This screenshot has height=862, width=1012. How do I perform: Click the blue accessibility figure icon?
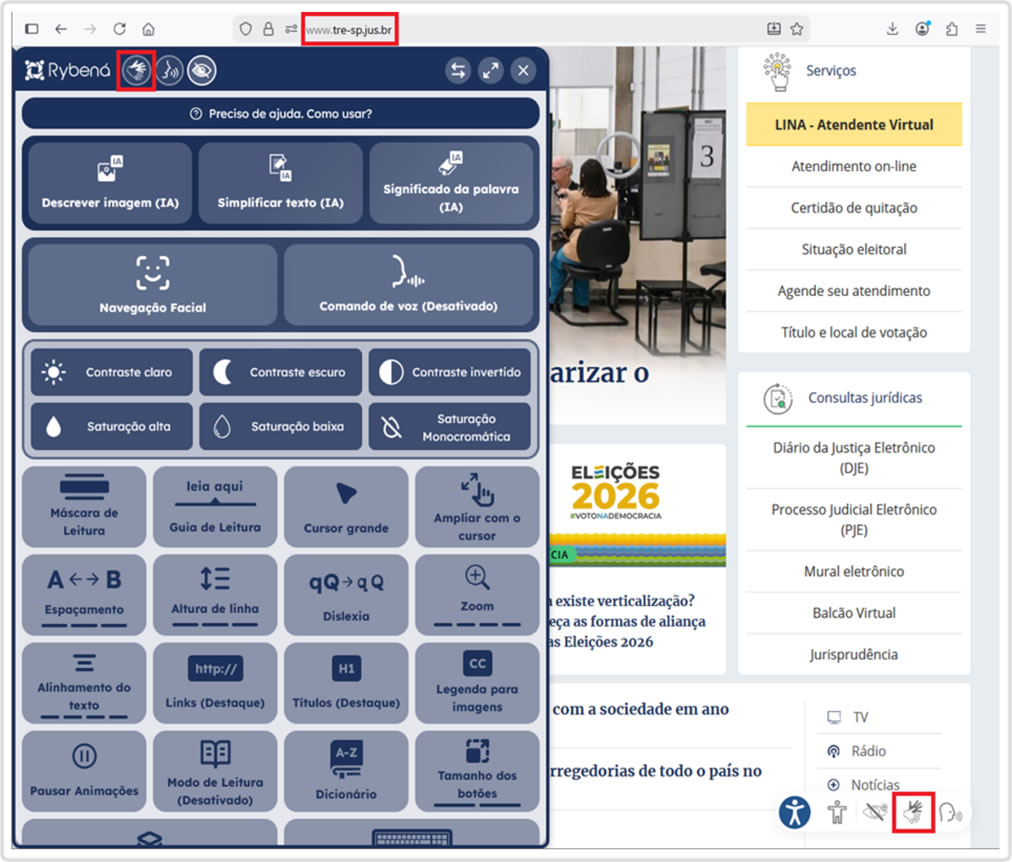(795, 812)
